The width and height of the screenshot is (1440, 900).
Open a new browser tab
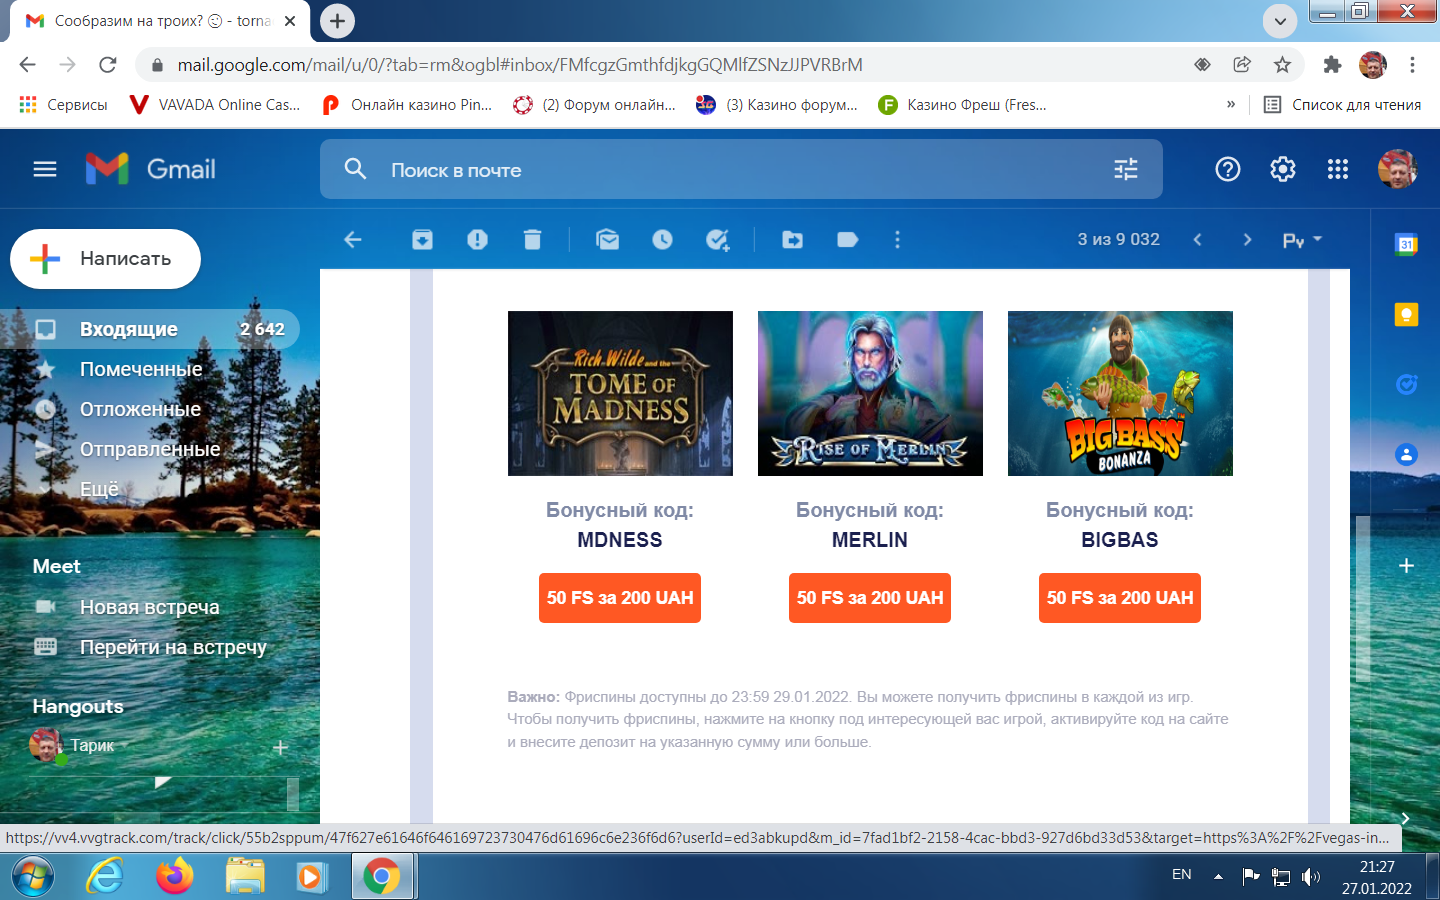click(337, 21)
